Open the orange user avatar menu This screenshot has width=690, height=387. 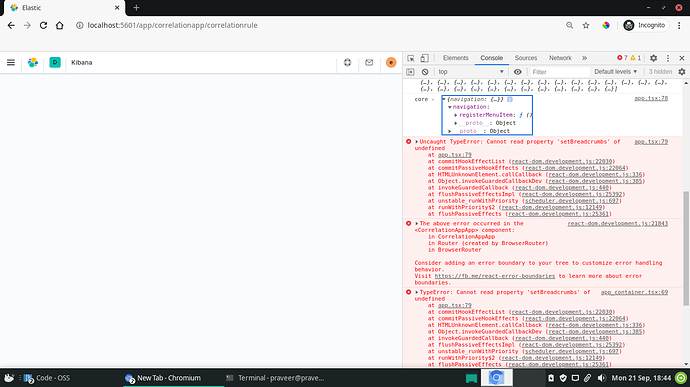click(391, 63)
